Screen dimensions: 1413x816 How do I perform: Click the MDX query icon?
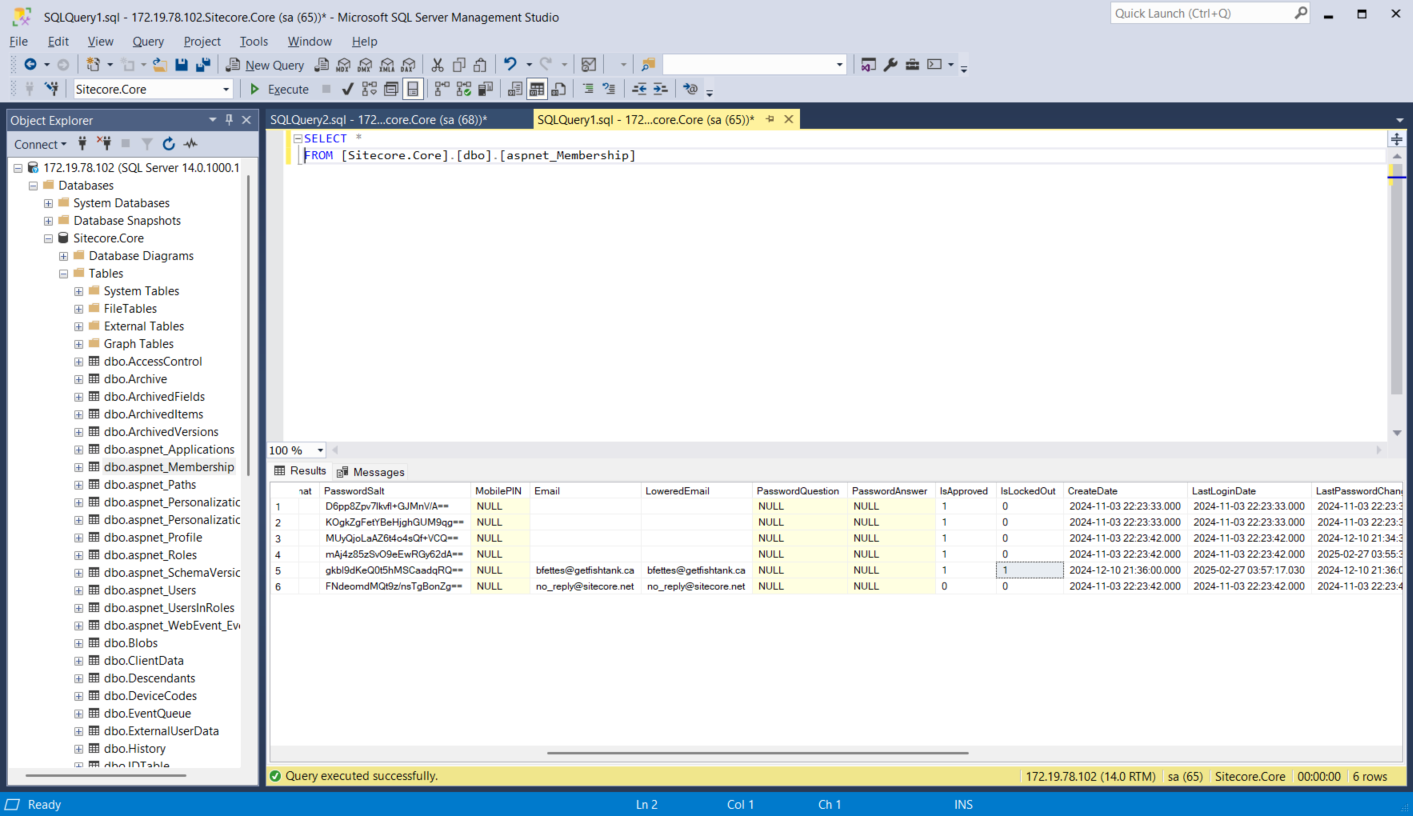click(x=344, y=64)
